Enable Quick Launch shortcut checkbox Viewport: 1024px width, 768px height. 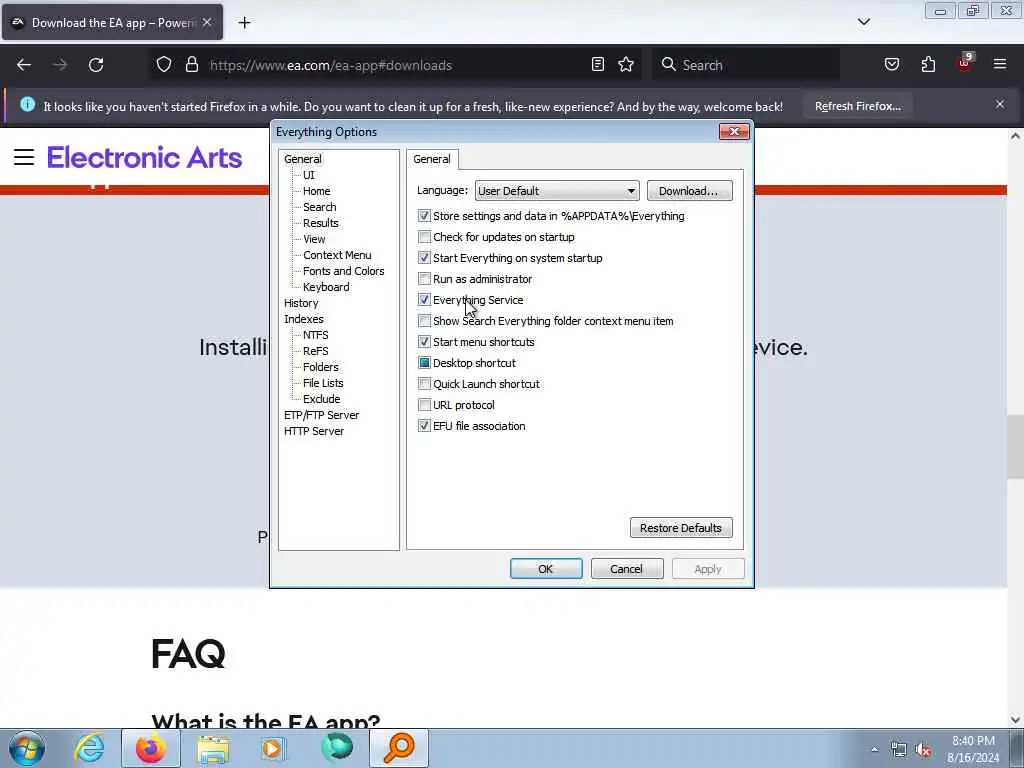[424, 384]
